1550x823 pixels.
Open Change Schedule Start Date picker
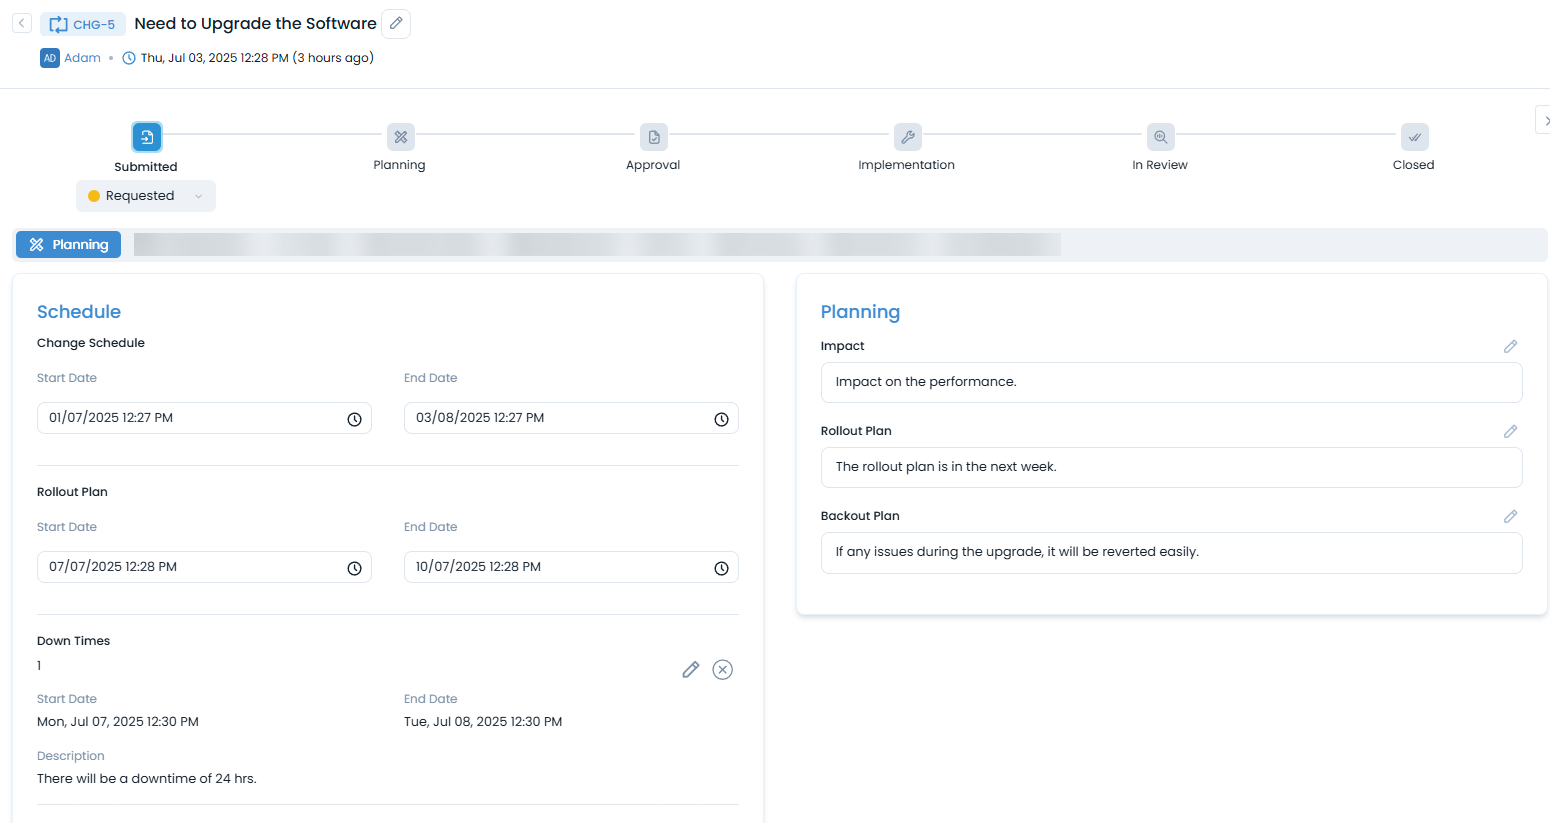coord(354,419)
